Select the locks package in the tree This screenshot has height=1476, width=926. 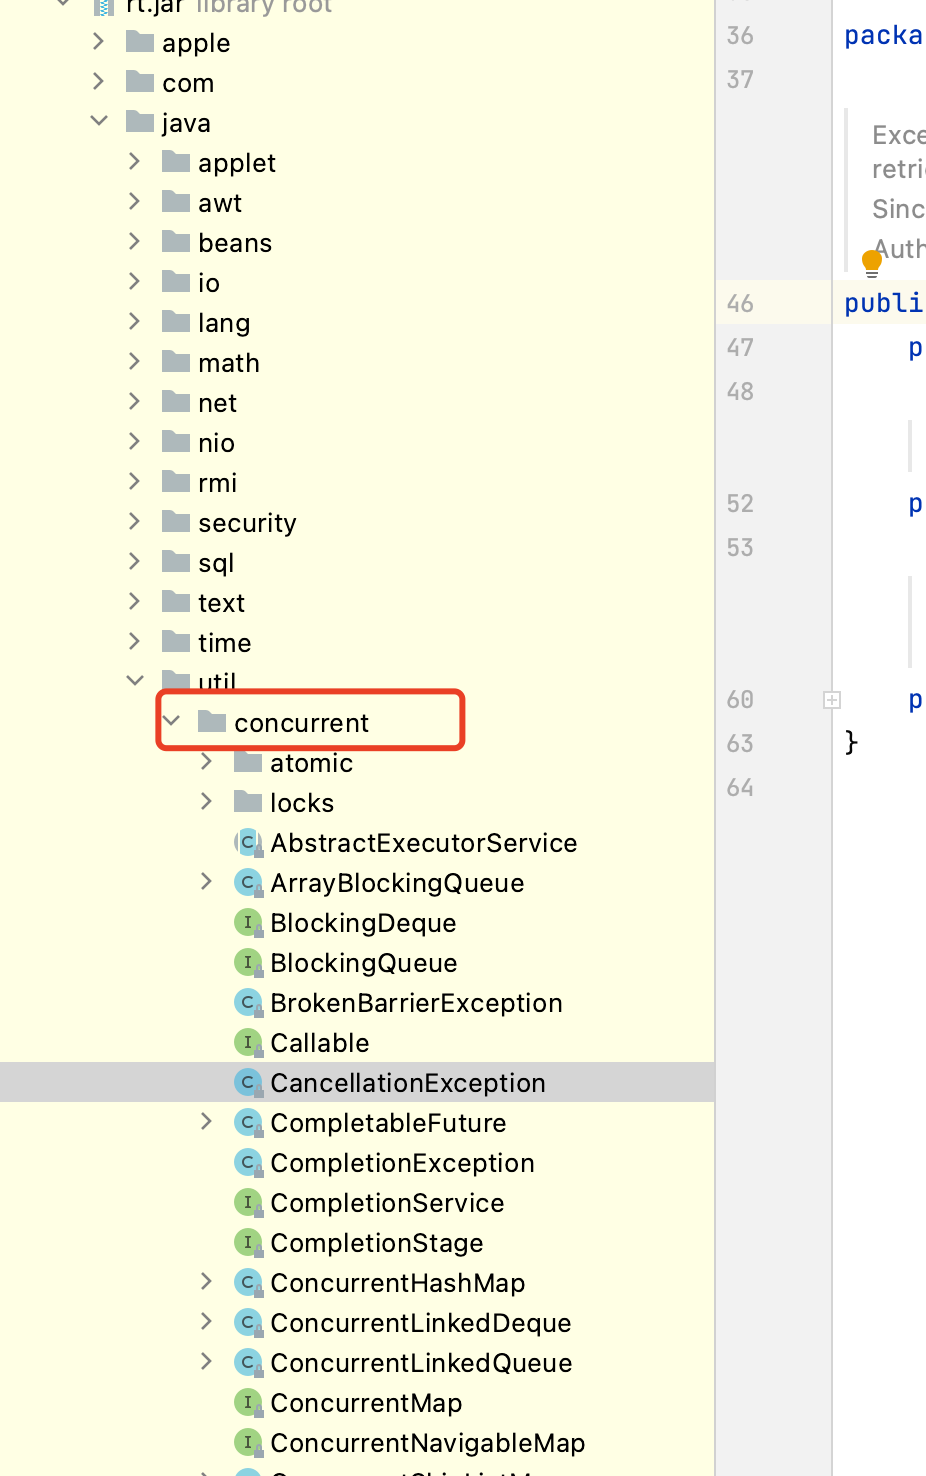click(x=301, y=803)
